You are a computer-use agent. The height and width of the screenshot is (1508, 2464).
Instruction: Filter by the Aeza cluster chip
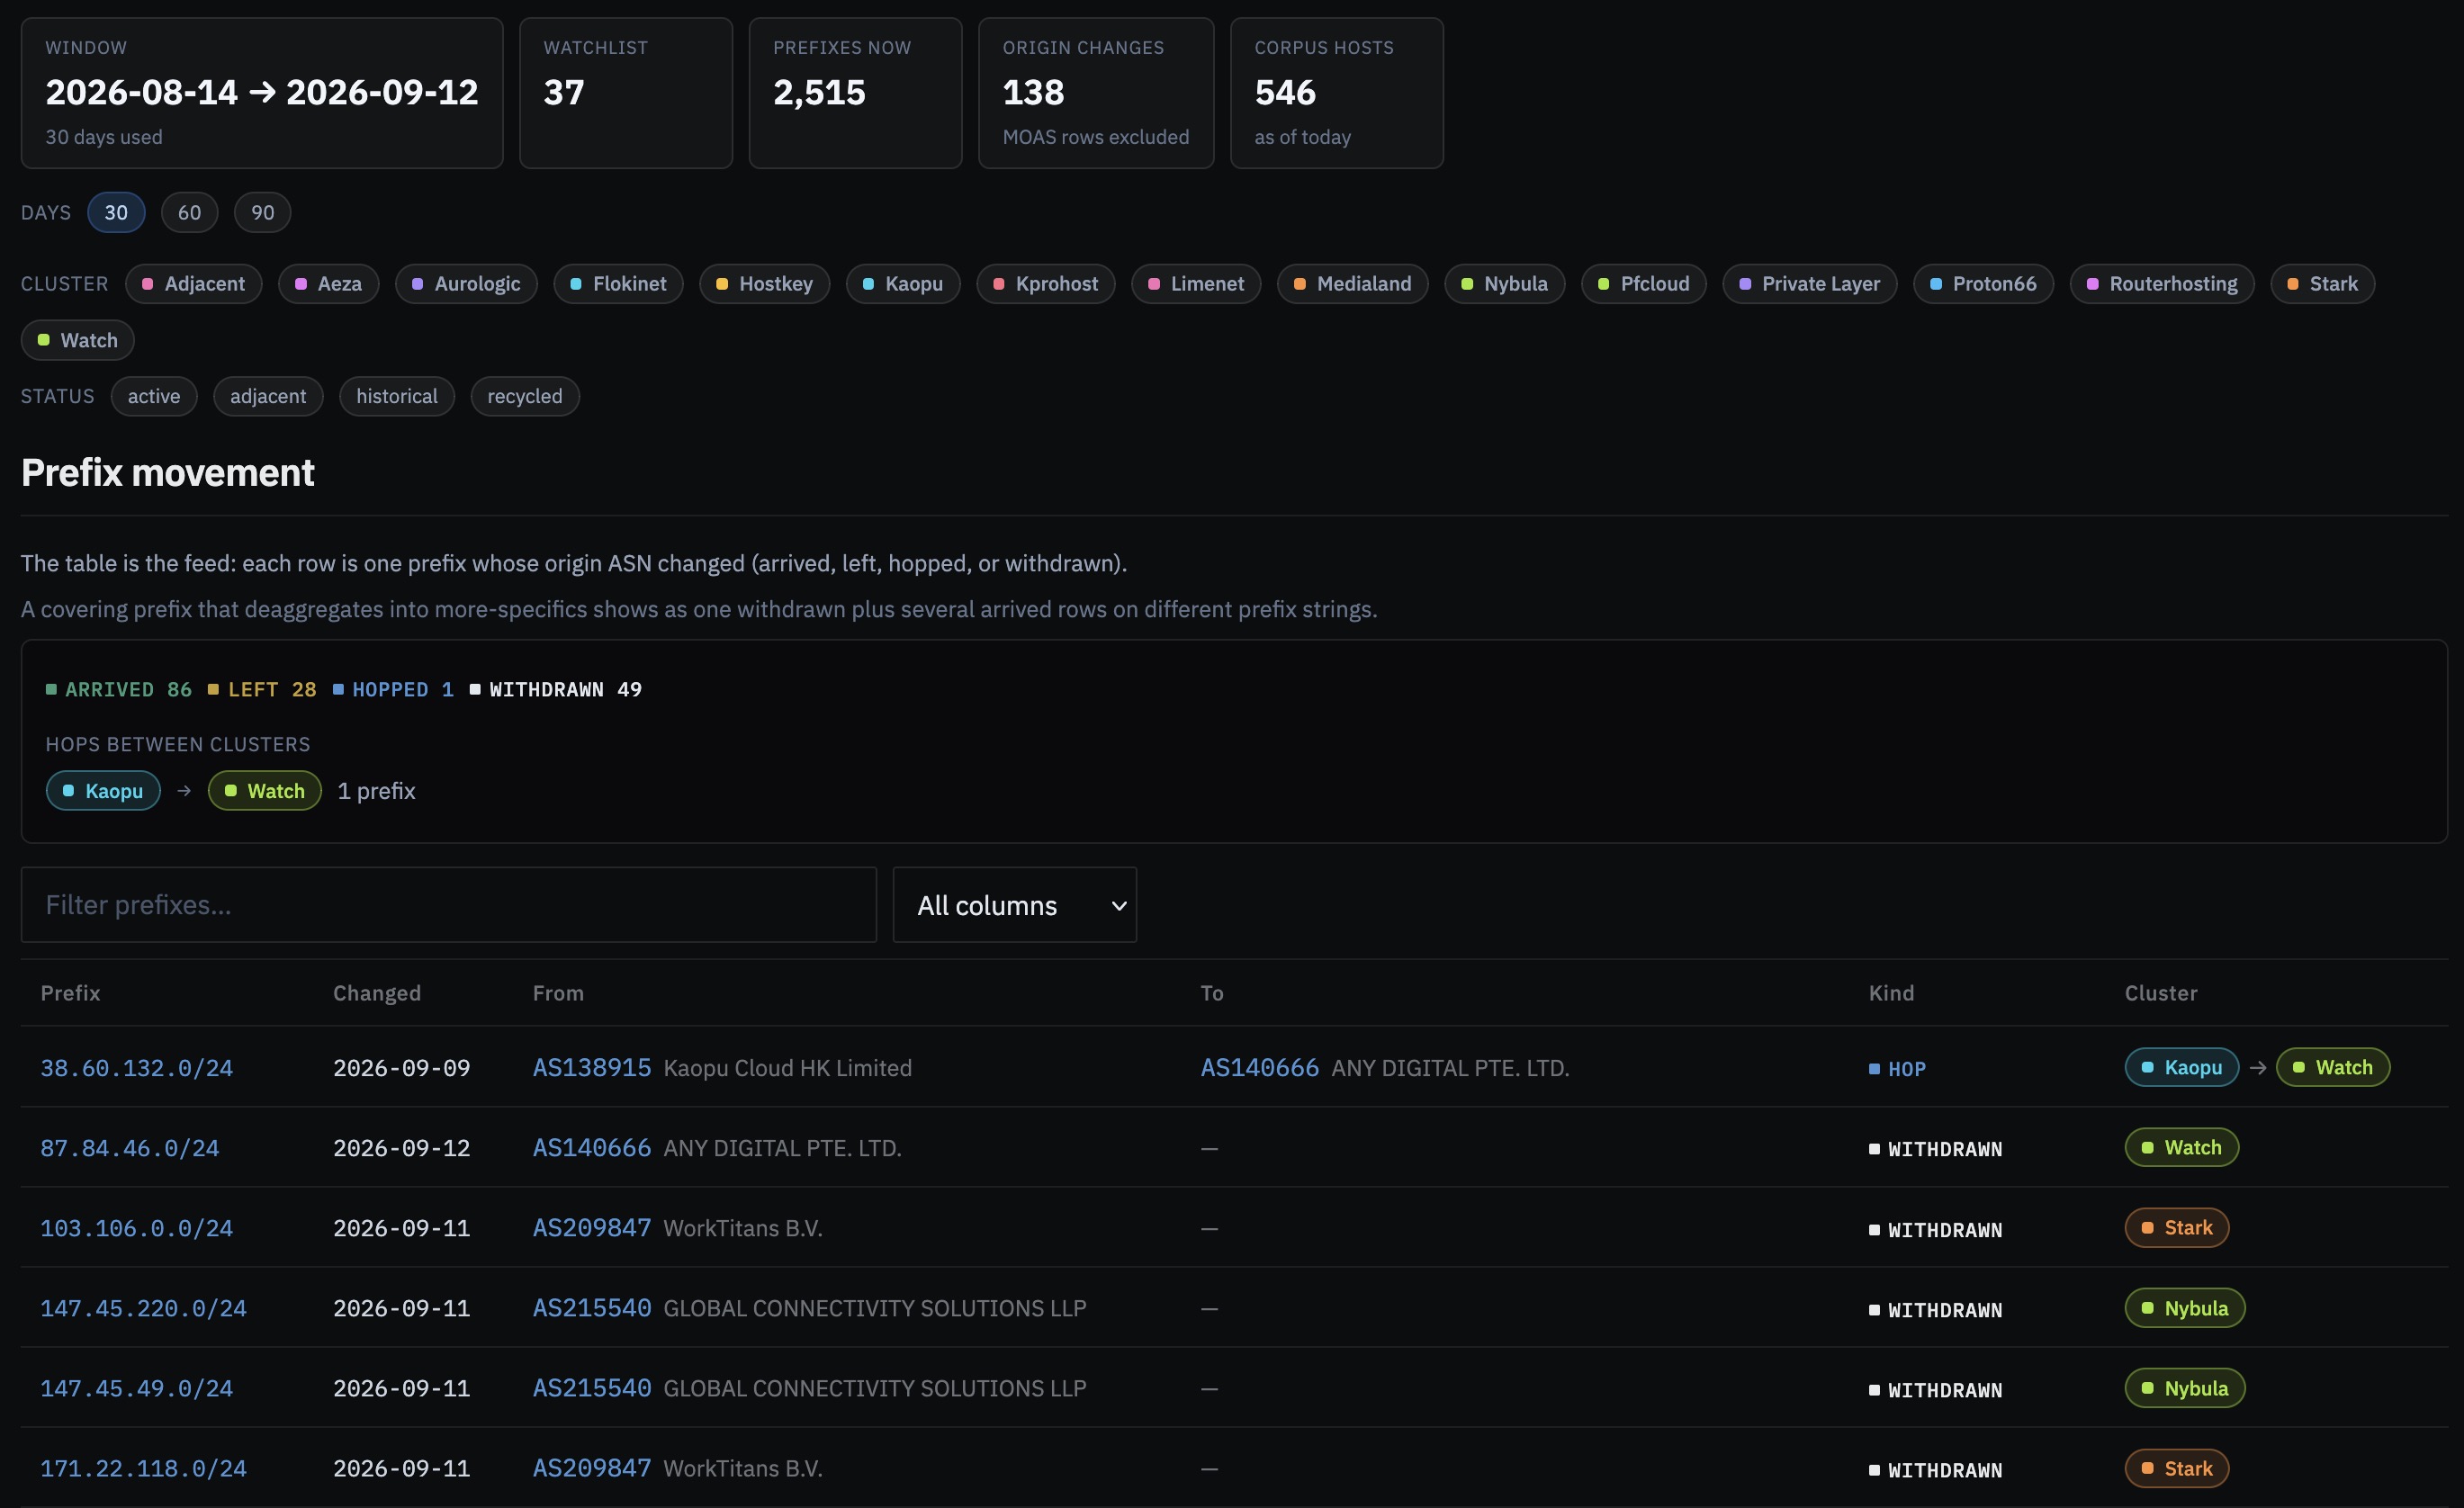tap(329, 283)
